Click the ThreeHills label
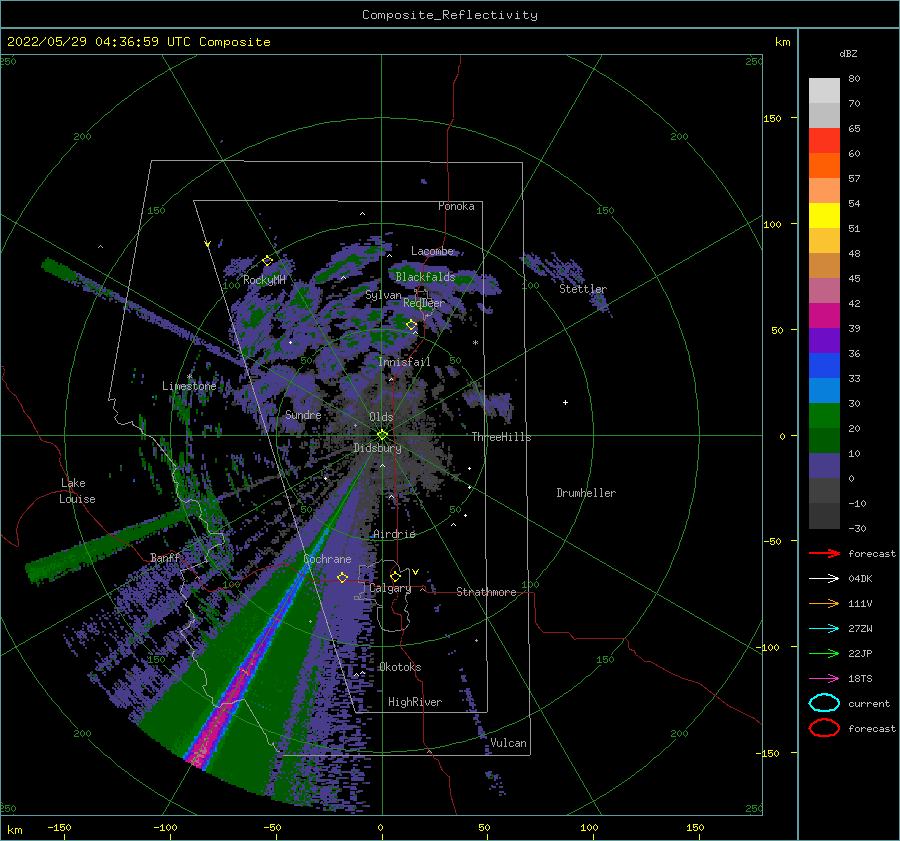 coord(501,437)
